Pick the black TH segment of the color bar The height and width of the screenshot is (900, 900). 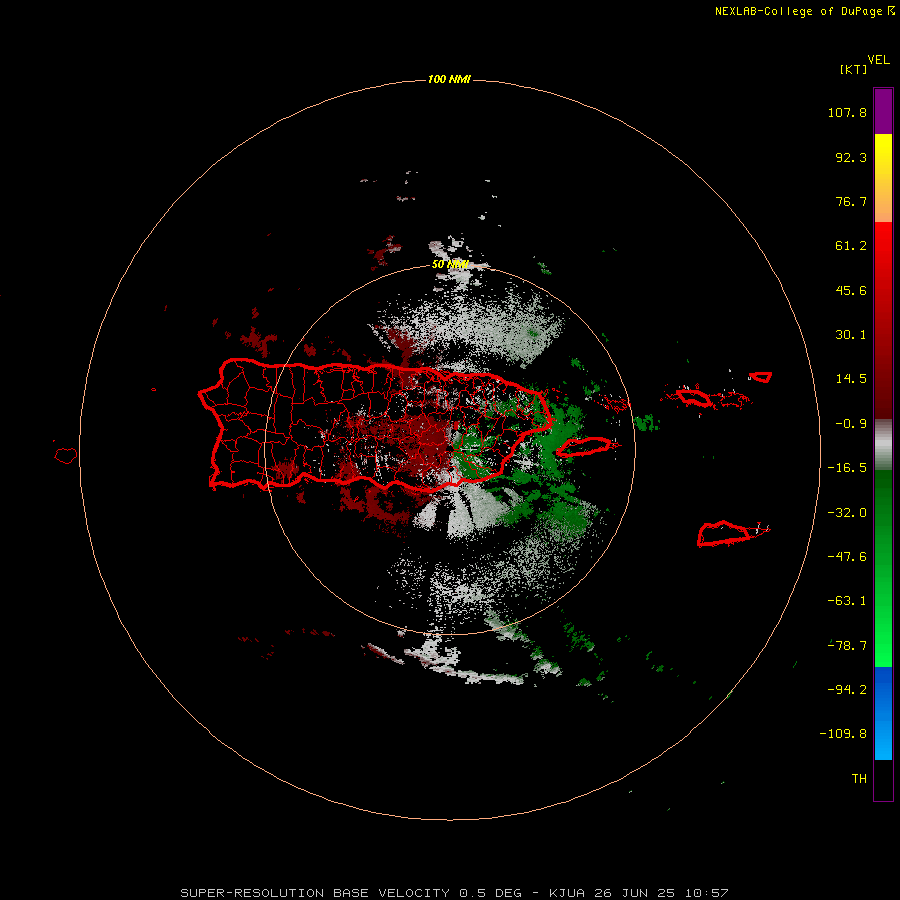(x=883, y=779)
